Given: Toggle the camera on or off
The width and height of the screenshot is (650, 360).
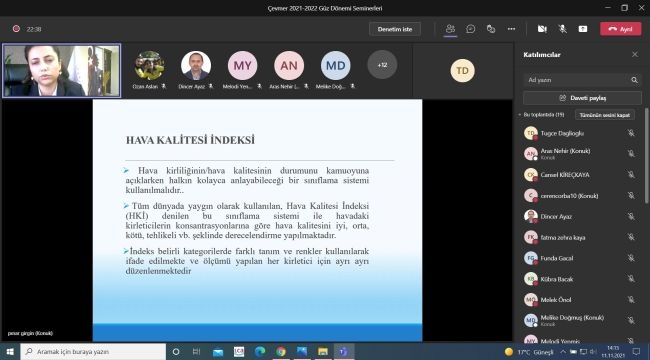Looking at the screenshot, I should [542, 29].
